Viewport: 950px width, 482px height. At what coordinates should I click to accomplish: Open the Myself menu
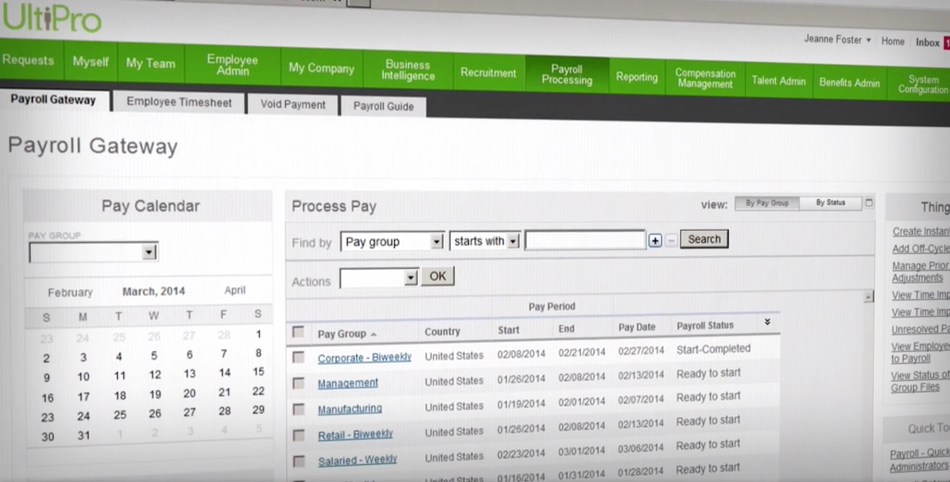click(x=91, y=62)
